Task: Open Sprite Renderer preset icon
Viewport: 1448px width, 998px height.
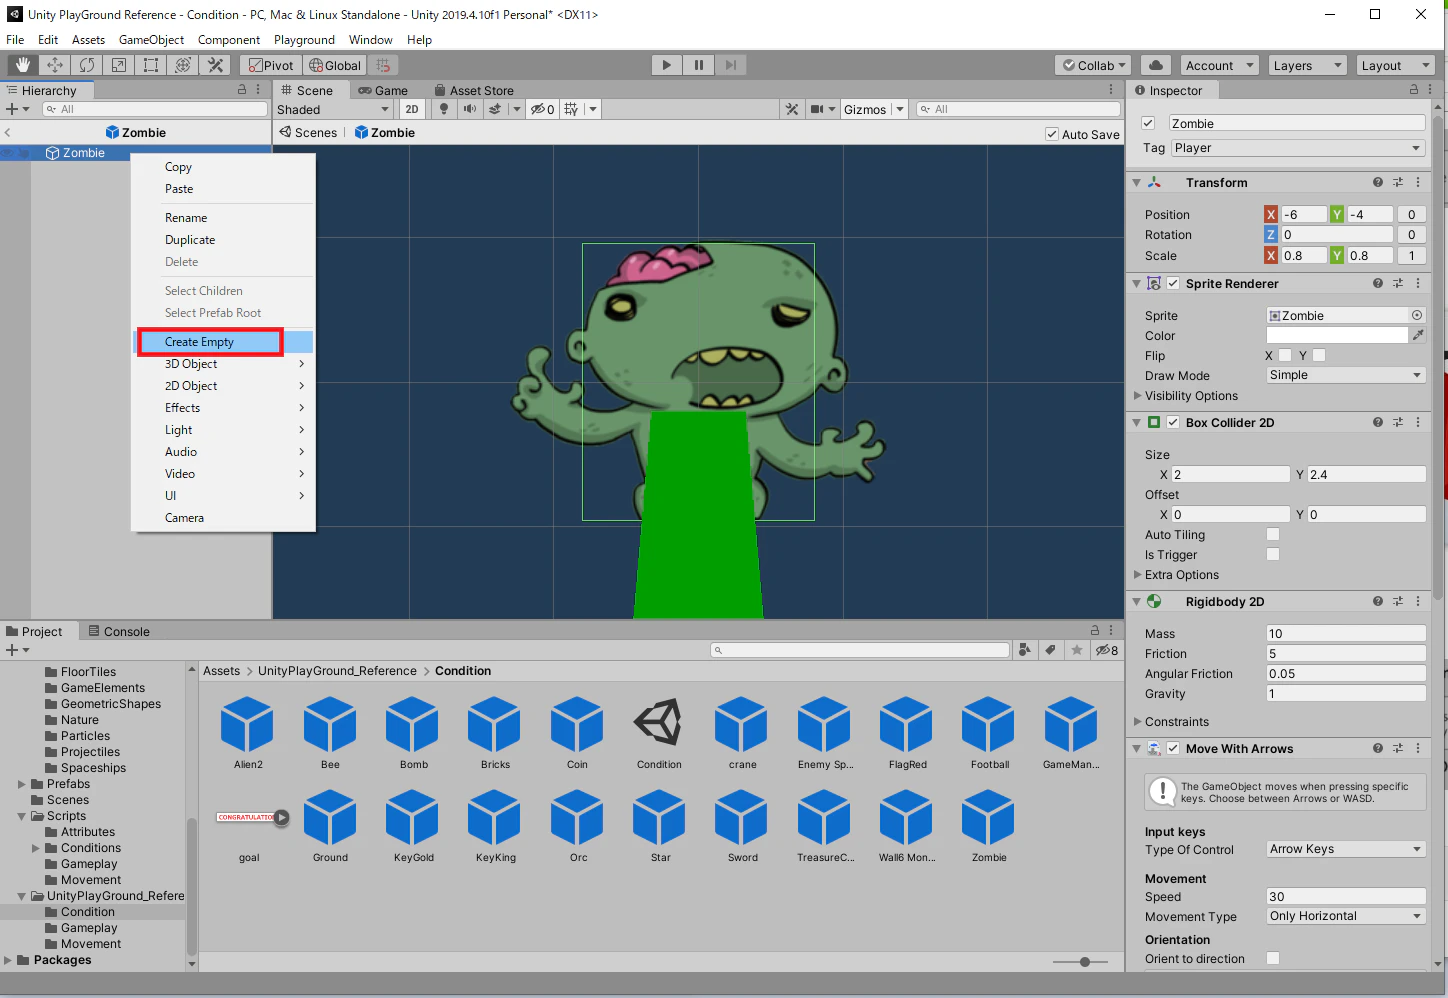Action: [1398, 283]
